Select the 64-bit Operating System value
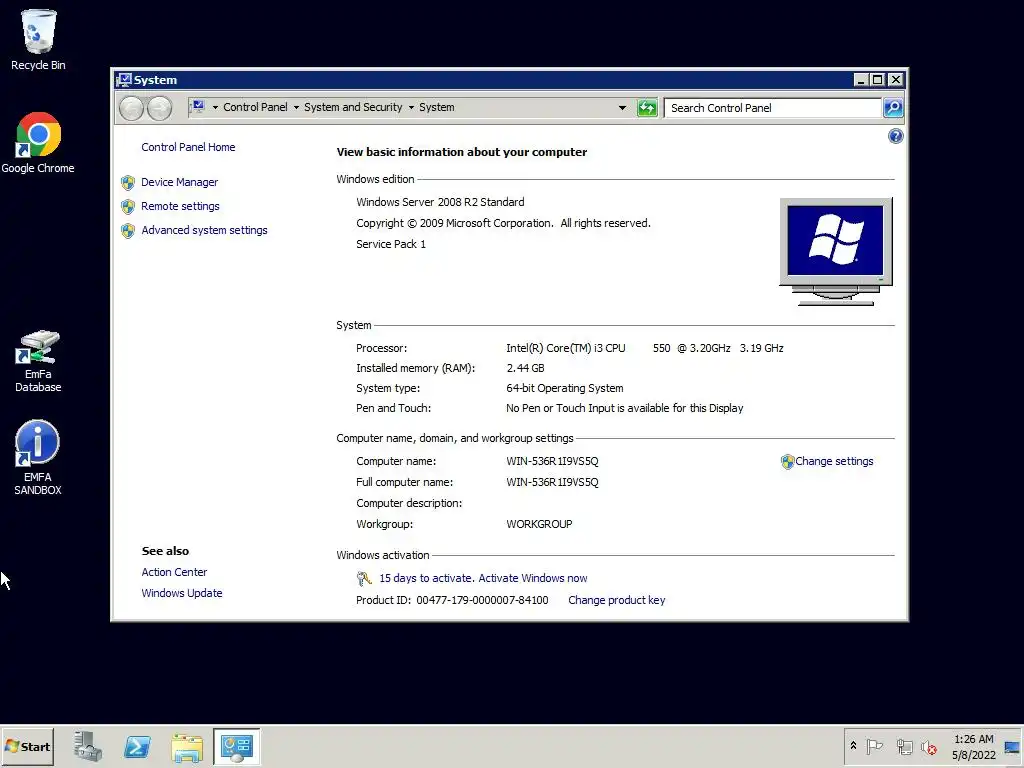The height and width of the screenshot is (768, 1024). (x=564, y=389)
